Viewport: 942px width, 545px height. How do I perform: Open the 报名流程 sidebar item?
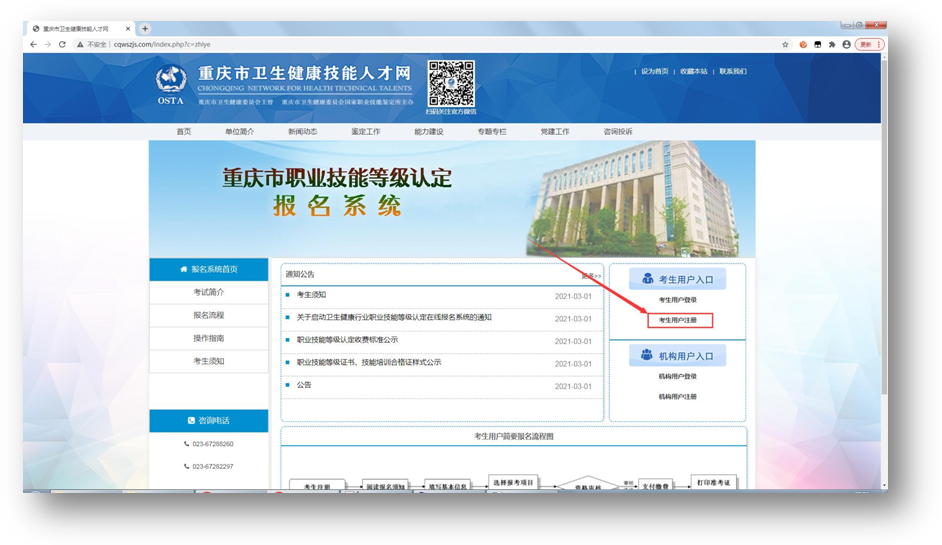(x=208, y=315)
